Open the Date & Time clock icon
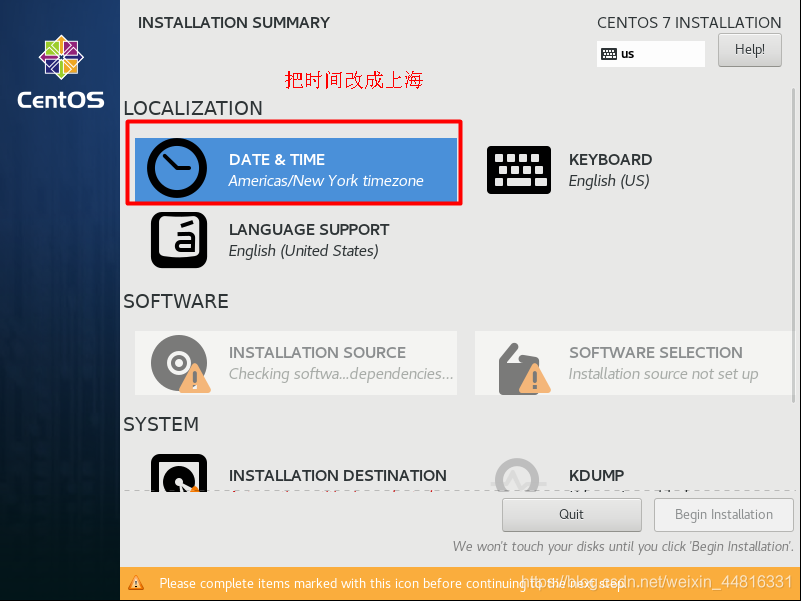This screenshot has width=801, height=601. (177, 168)
